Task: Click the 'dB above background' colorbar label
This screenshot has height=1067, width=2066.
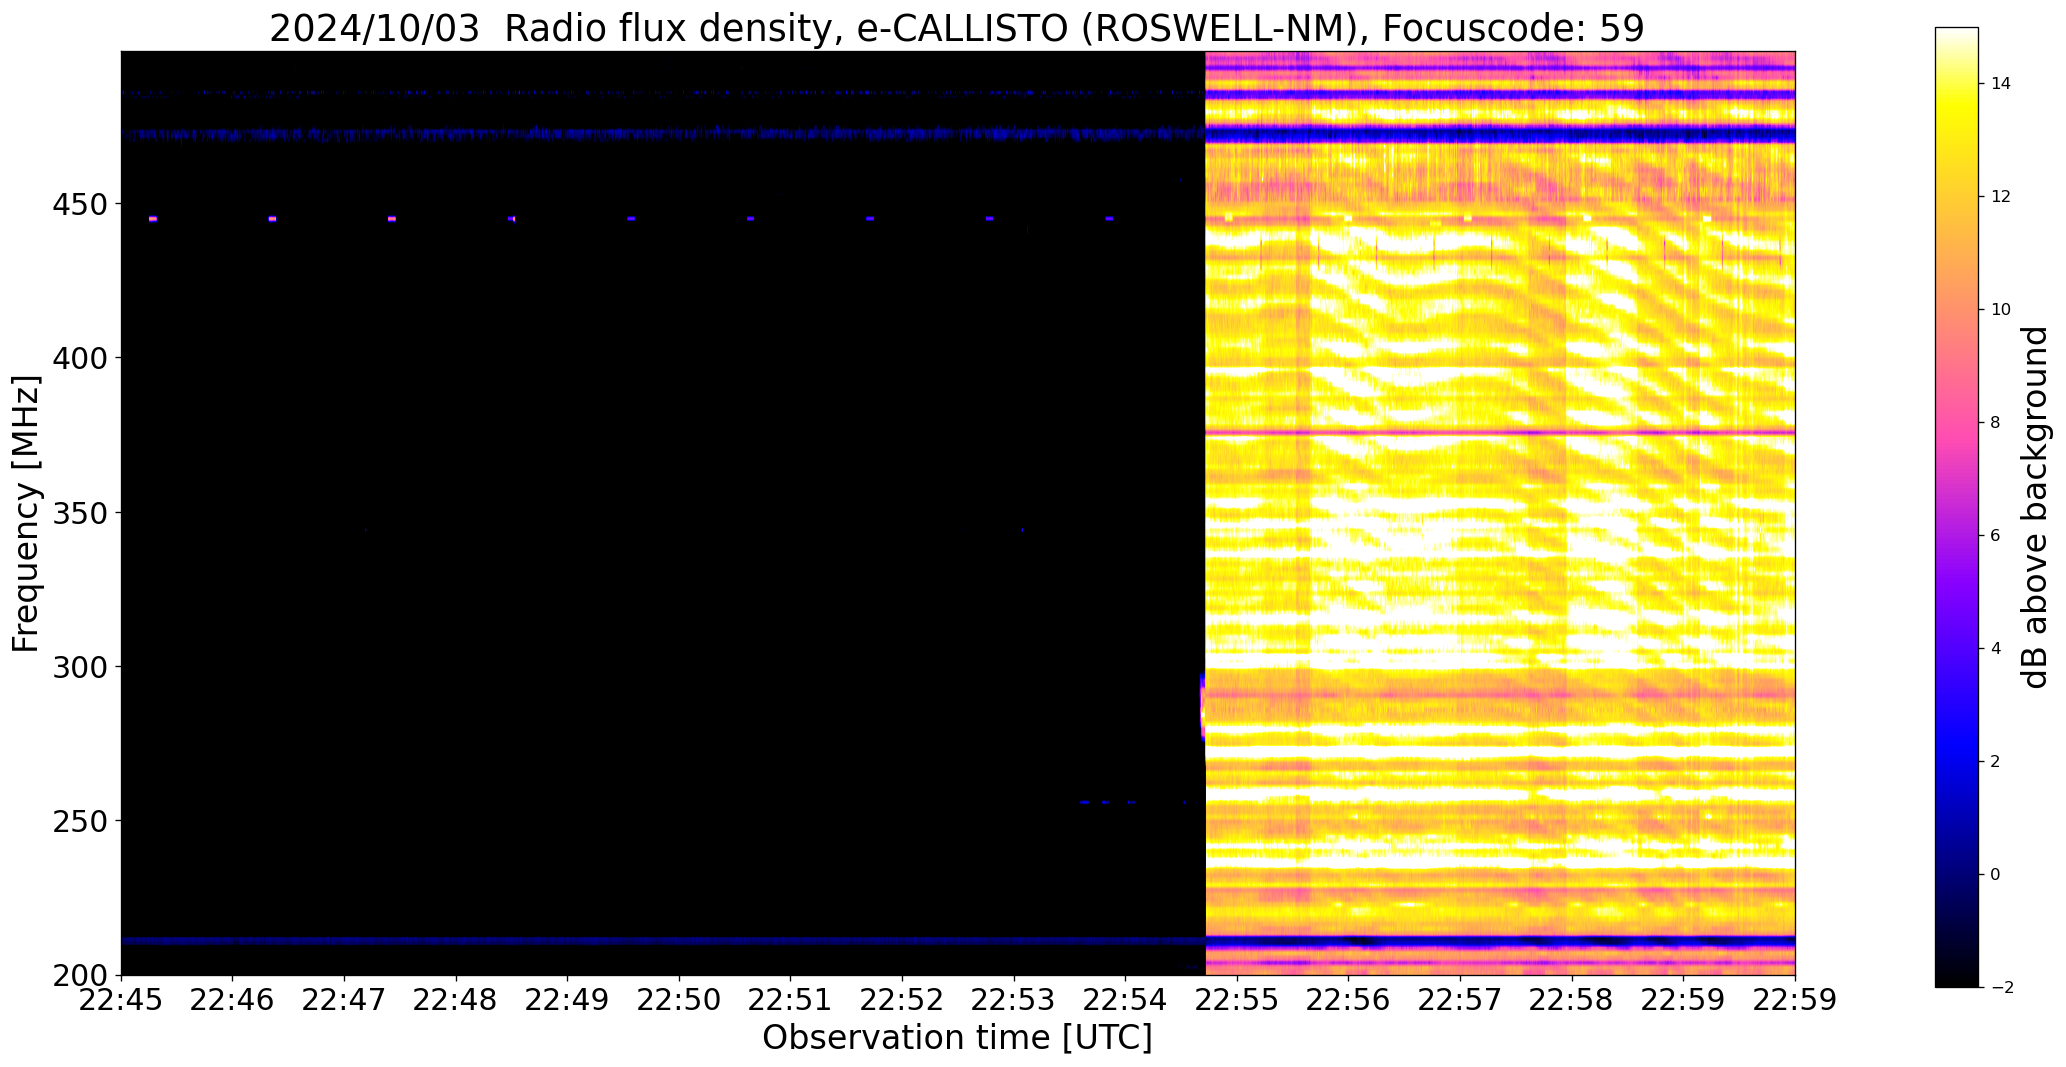Action: click(2035, 507)
